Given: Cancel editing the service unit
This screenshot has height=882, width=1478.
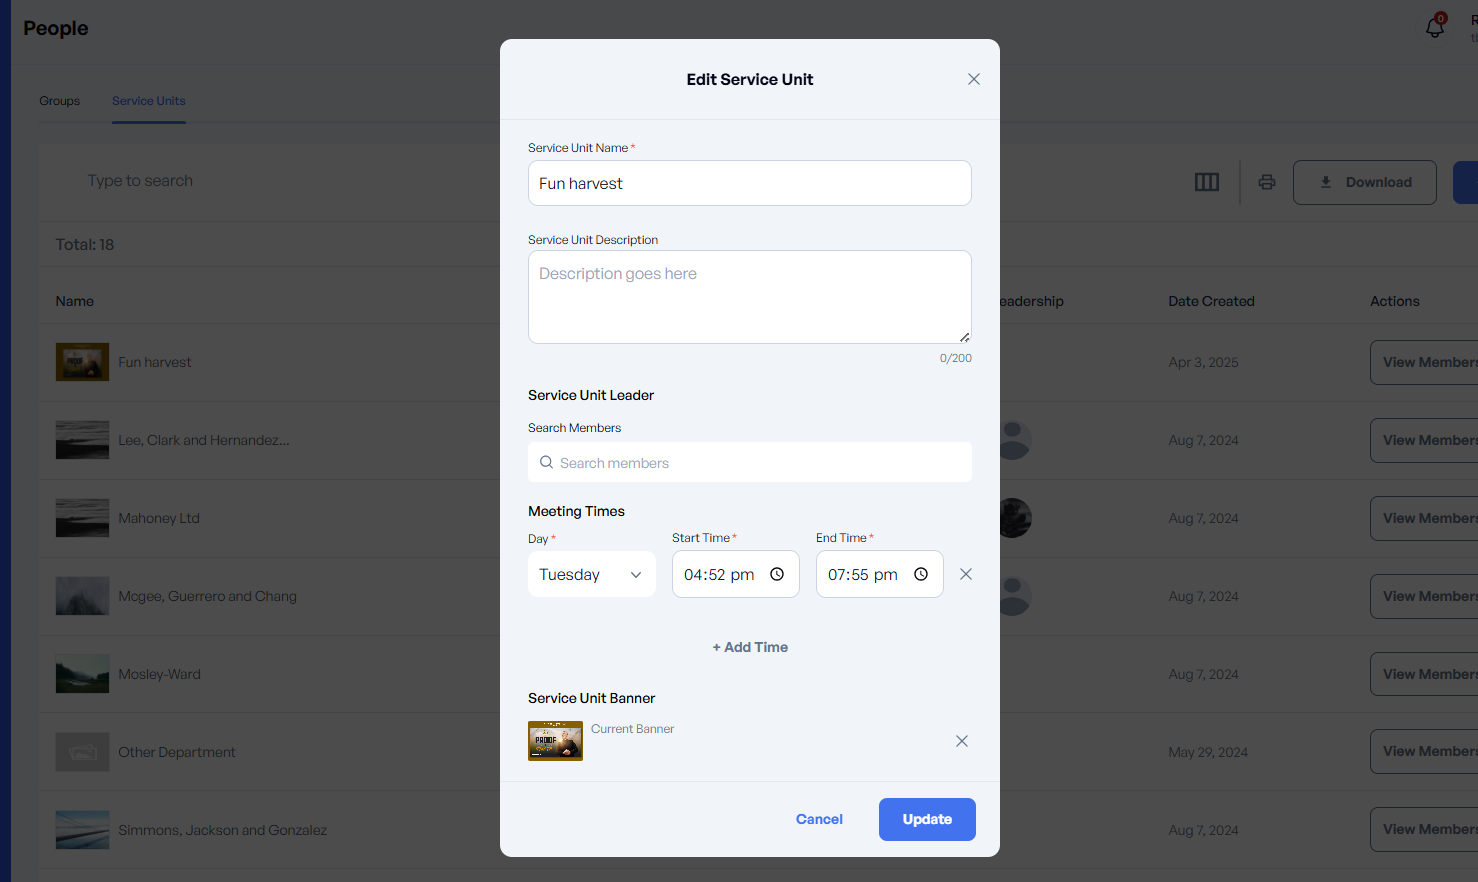Looking at the screenshot, I should 819,819.
